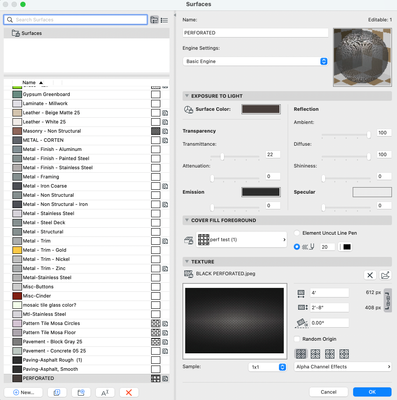Click texture indicator icon for Metal - Trim
Screen dimensions: 397x400
165,241
